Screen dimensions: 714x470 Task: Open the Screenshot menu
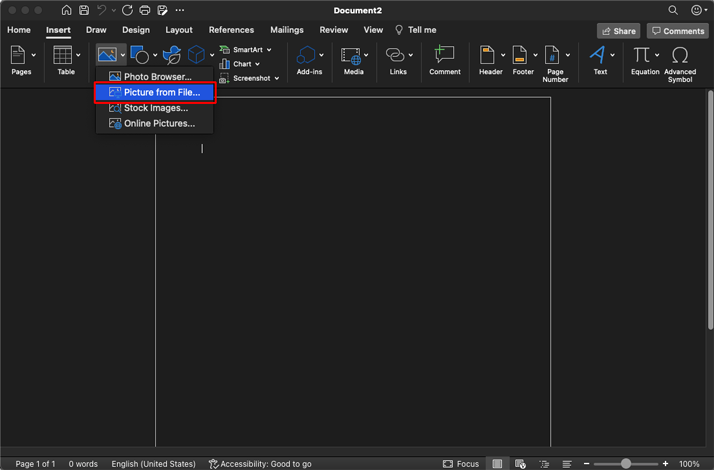pos(249,78)
